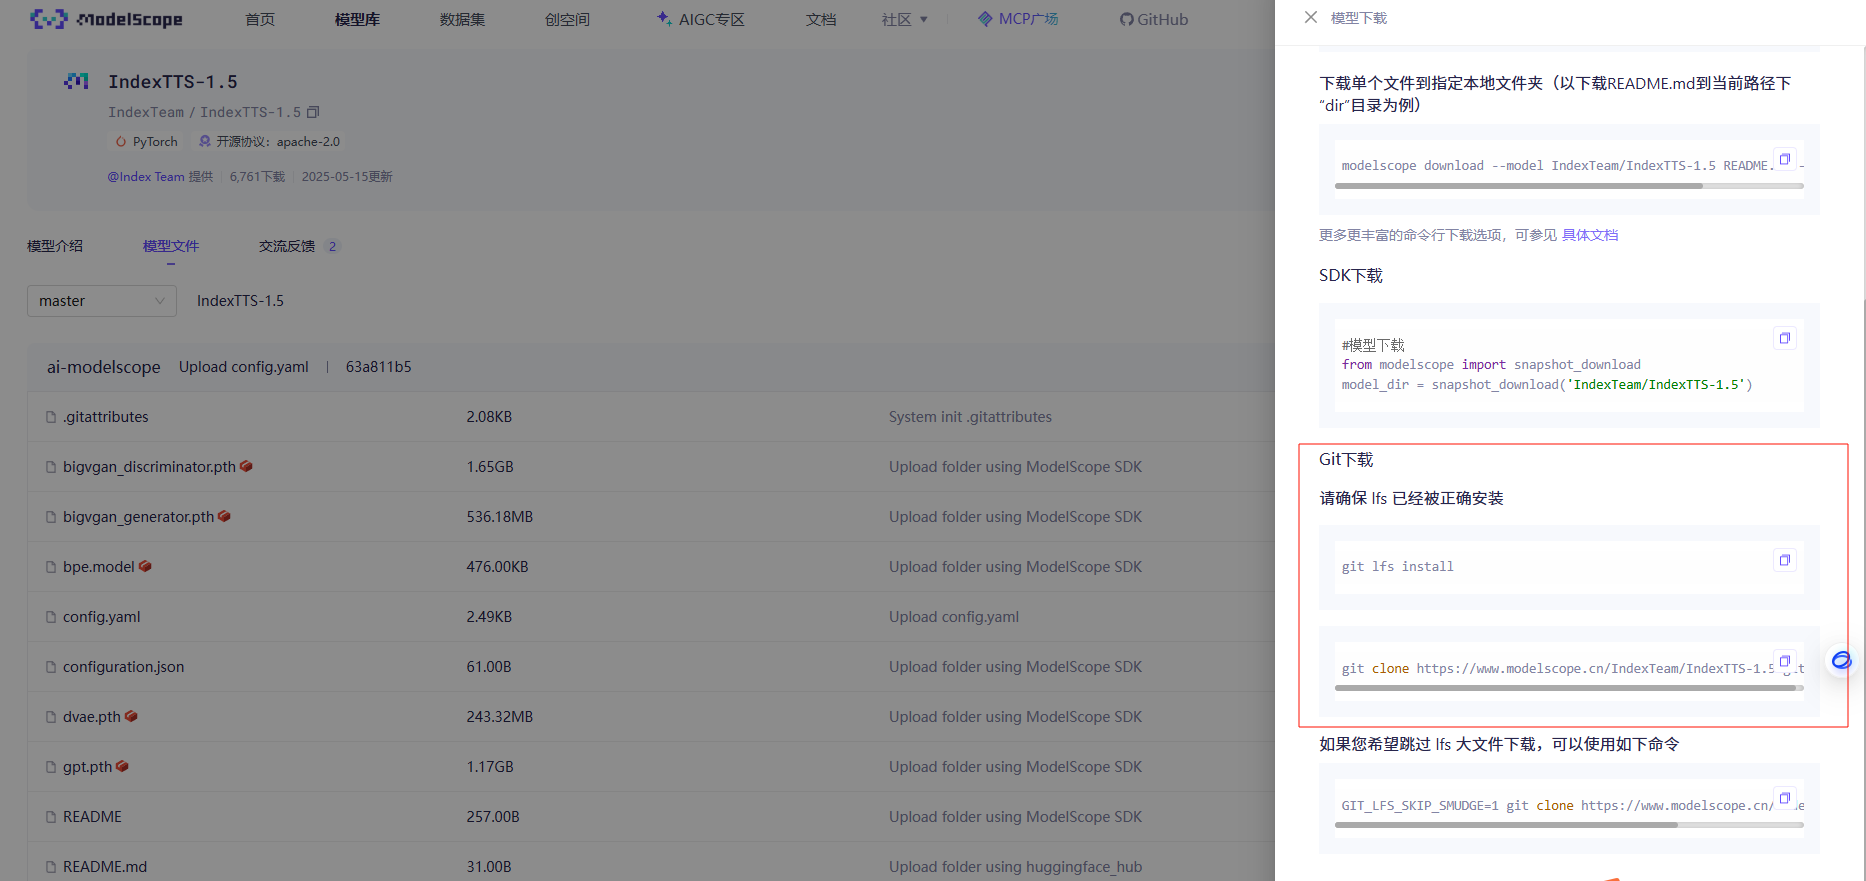Screen dimensions: 1866x881
Task: Click file icon of config.yaml
Action: coord(51,617)
